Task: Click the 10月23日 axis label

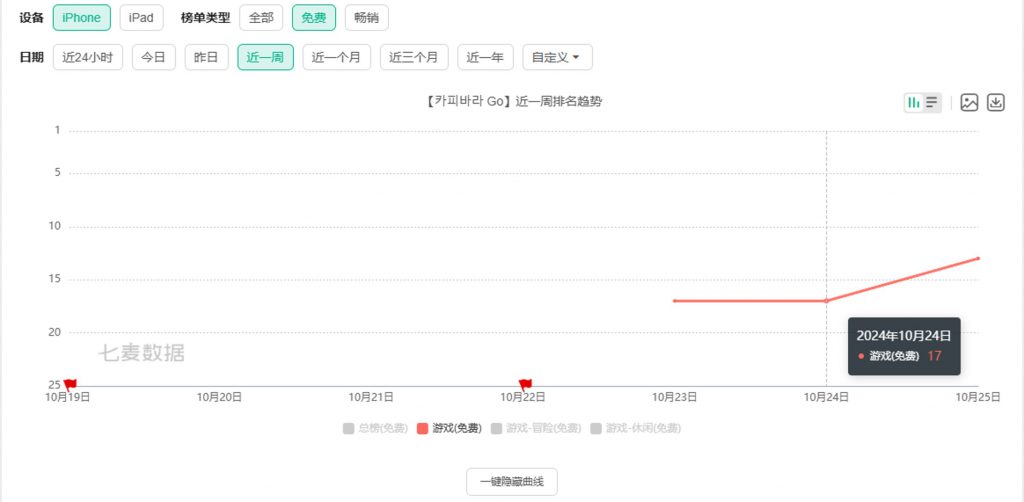Action: point(675,396)
